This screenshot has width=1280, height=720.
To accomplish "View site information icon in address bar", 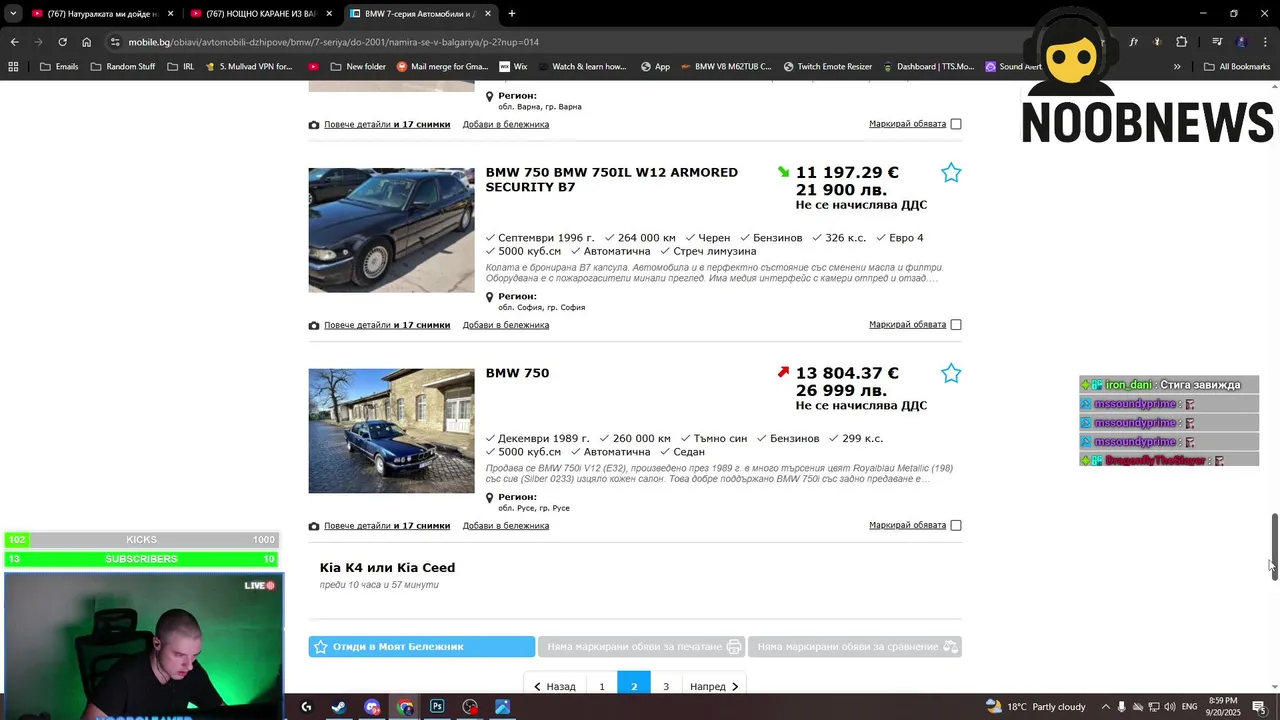I will click(115, 42).
